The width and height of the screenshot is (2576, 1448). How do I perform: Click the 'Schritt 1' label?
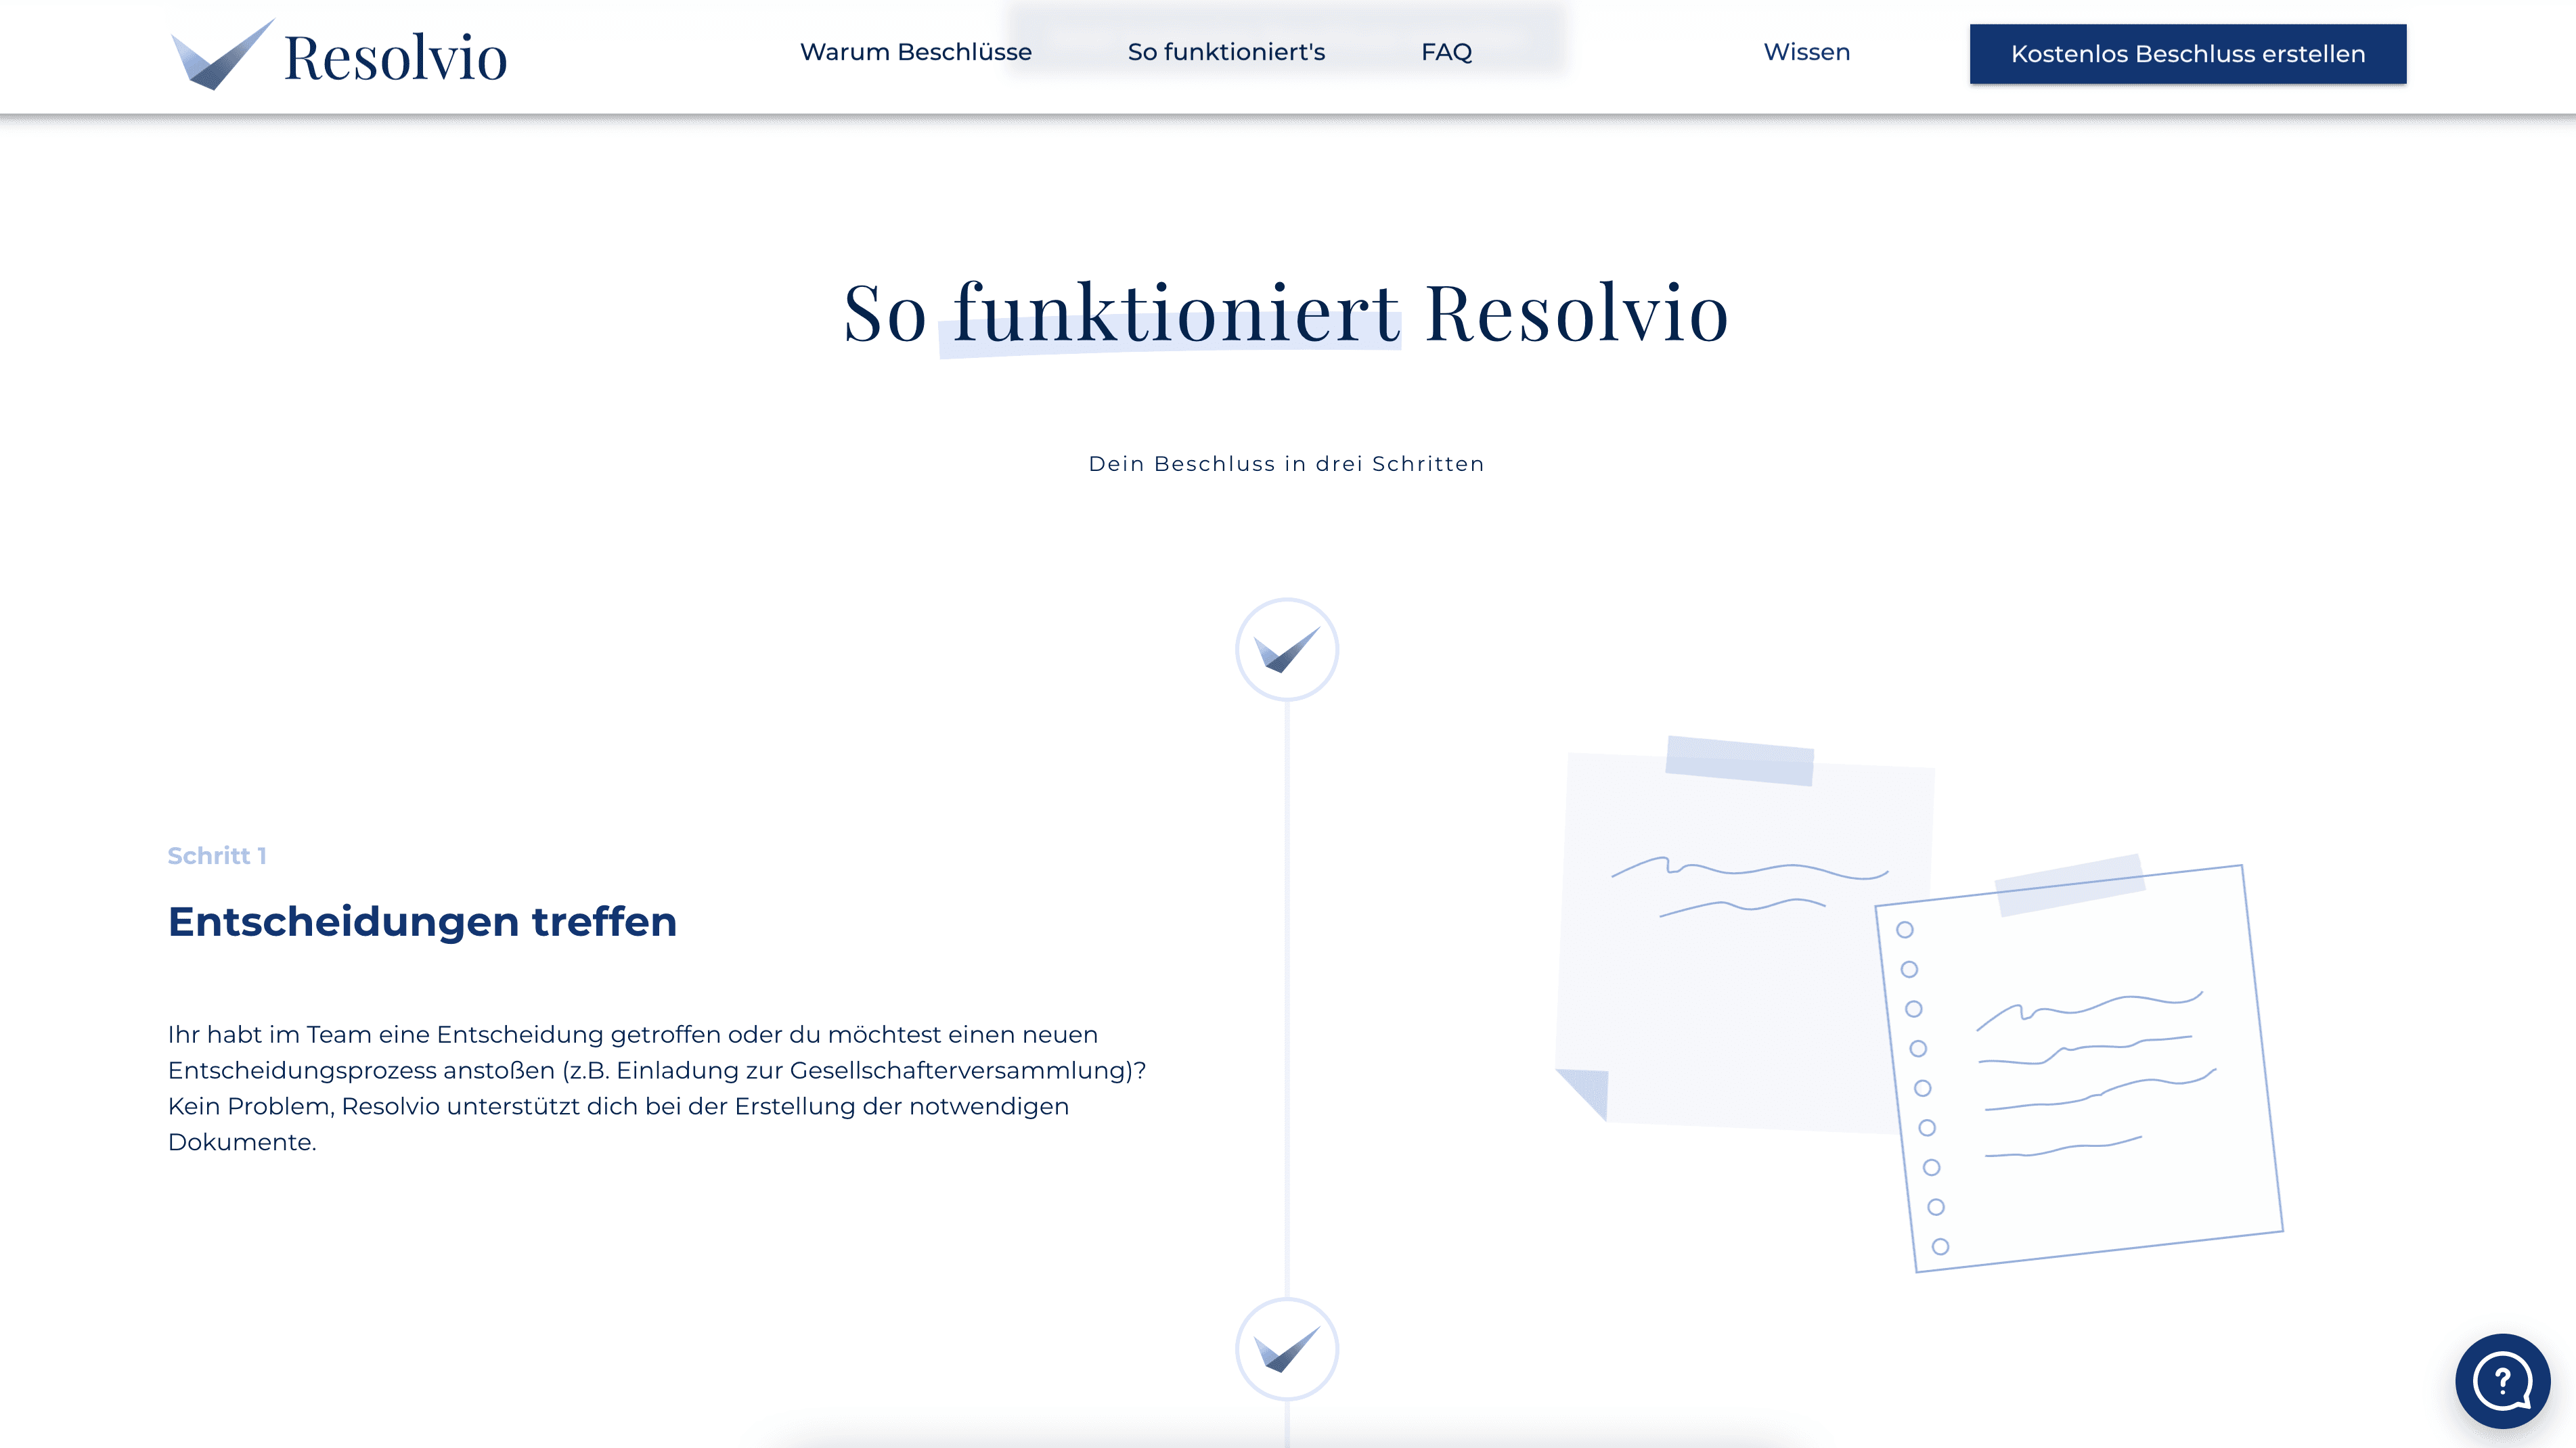pyautogui.click(x=217, y=856)
